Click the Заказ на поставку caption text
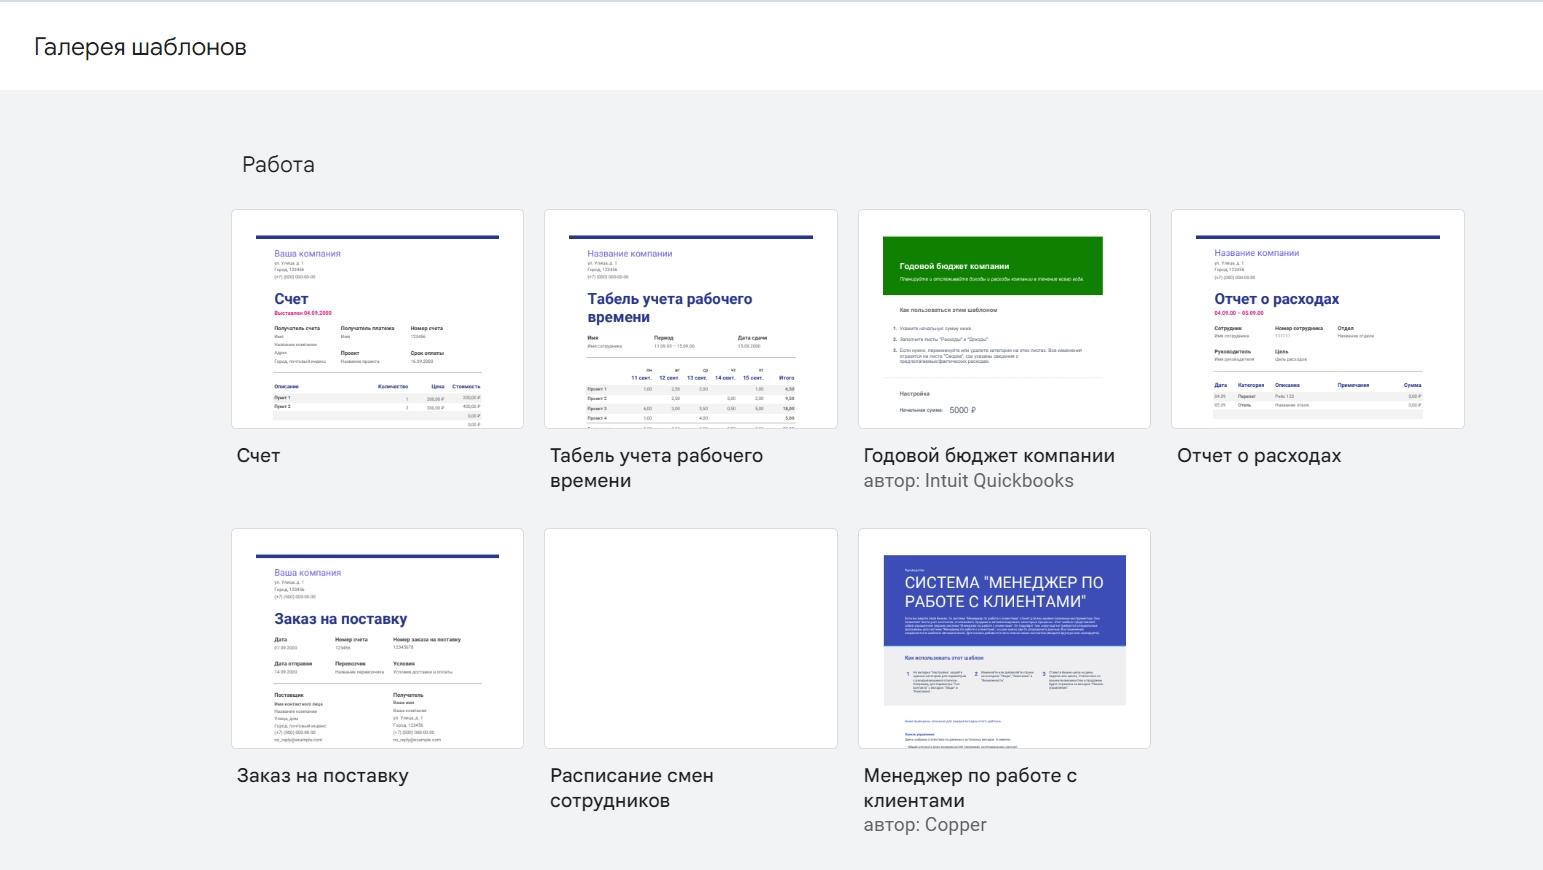The width and height of the screenshot is (1543, 870). tap(322, 776)
